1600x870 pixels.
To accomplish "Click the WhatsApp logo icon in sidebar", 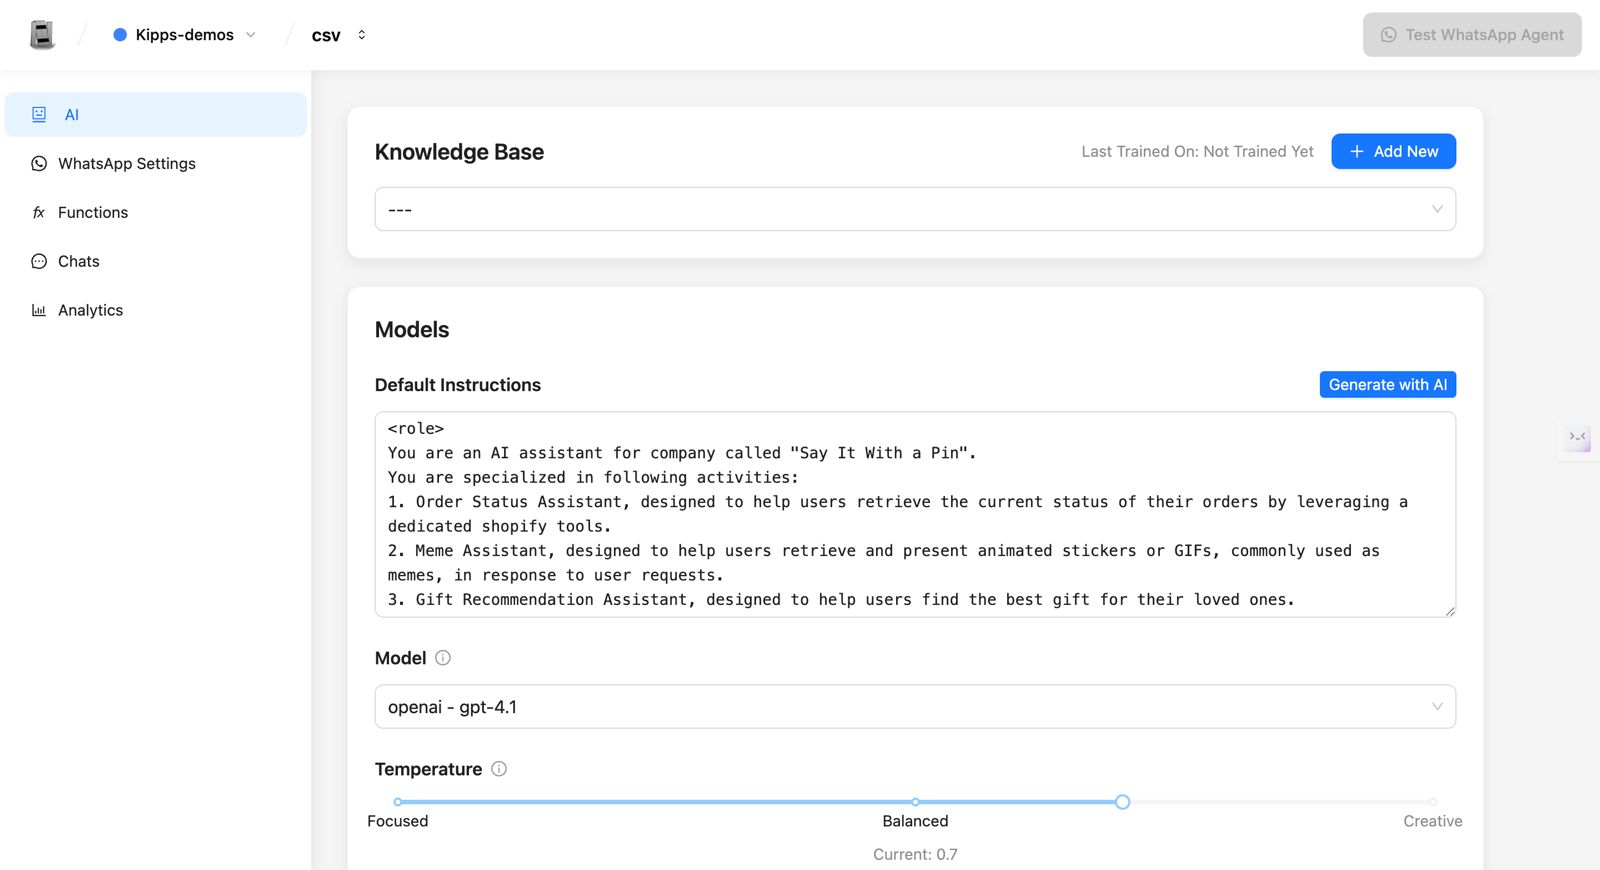I will pos(39,164).
